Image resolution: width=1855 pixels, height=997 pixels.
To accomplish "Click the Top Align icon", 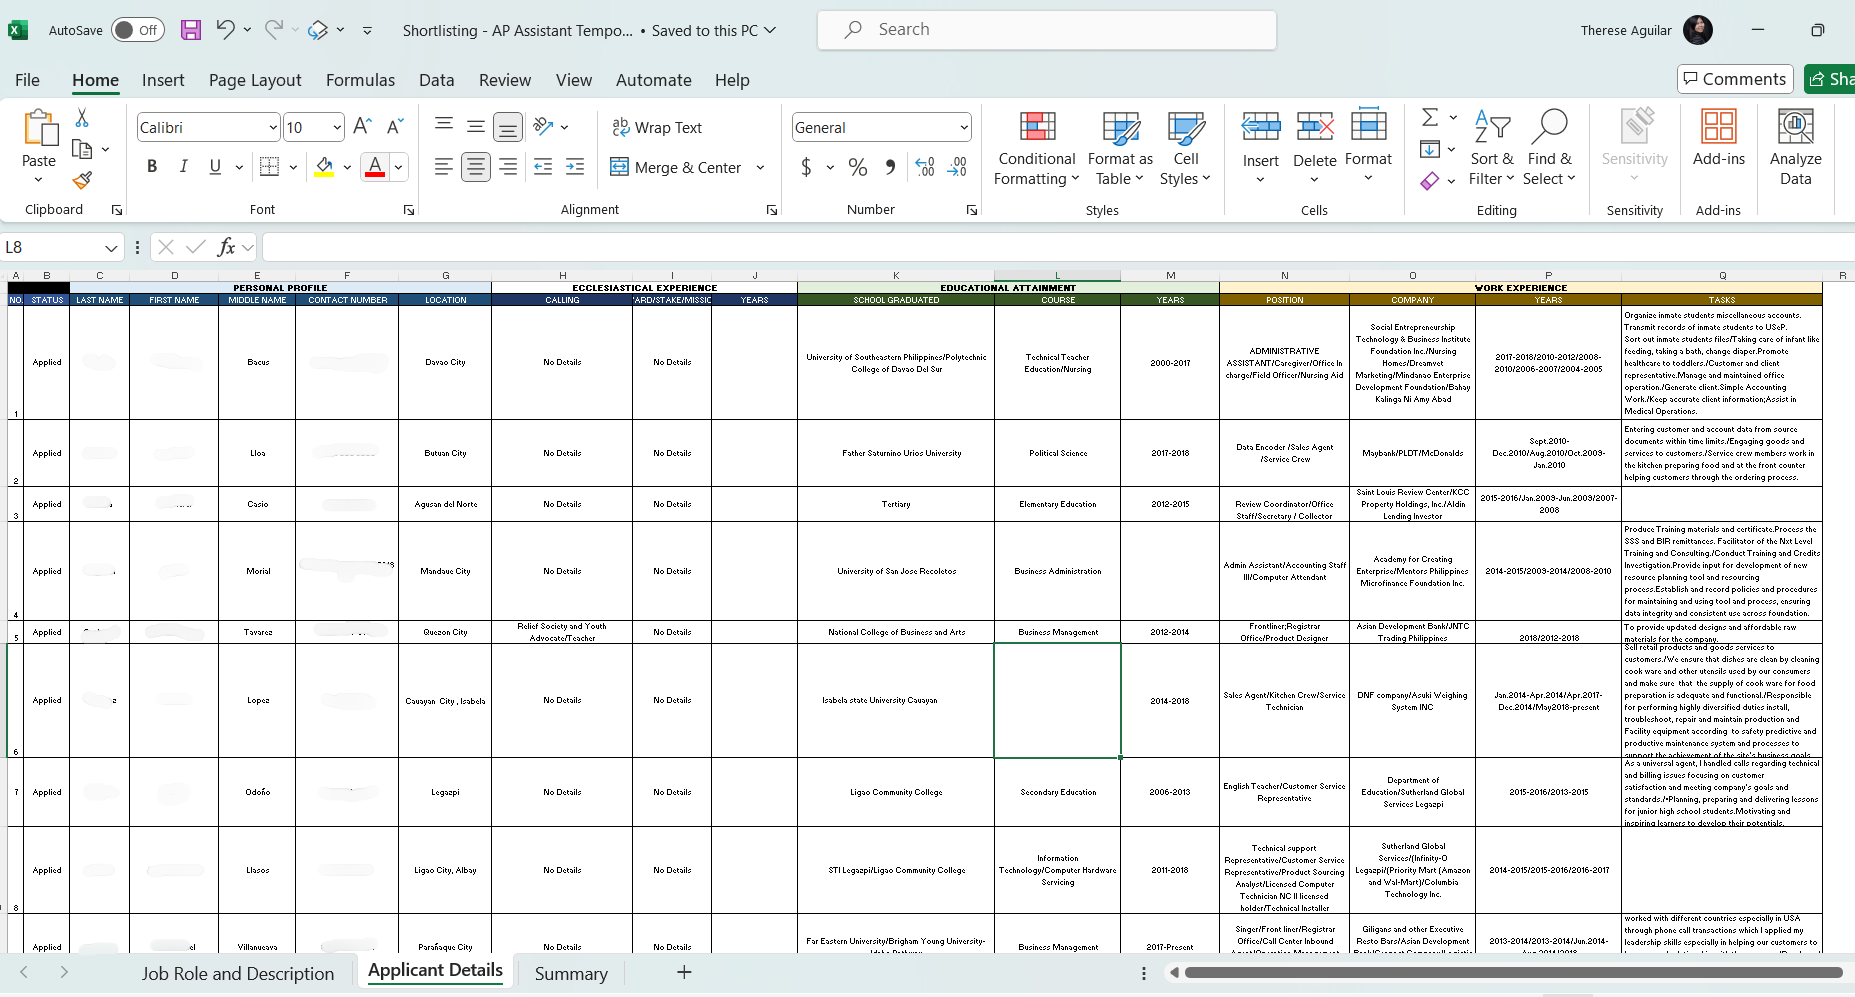I will pyautogui.click(x=444, y=126).
